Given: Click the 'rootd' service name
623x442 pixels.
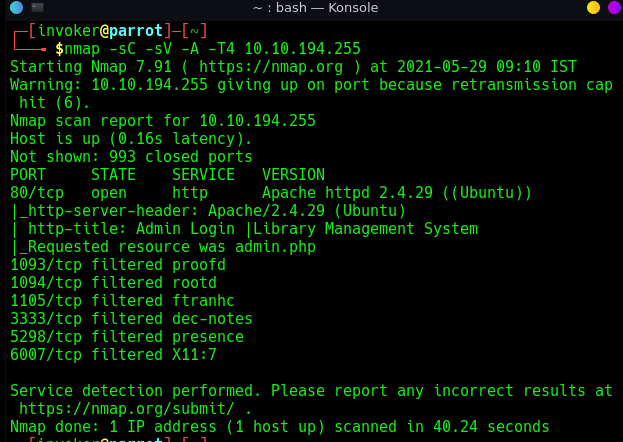Looking at the screenshot, I should 194,283.
